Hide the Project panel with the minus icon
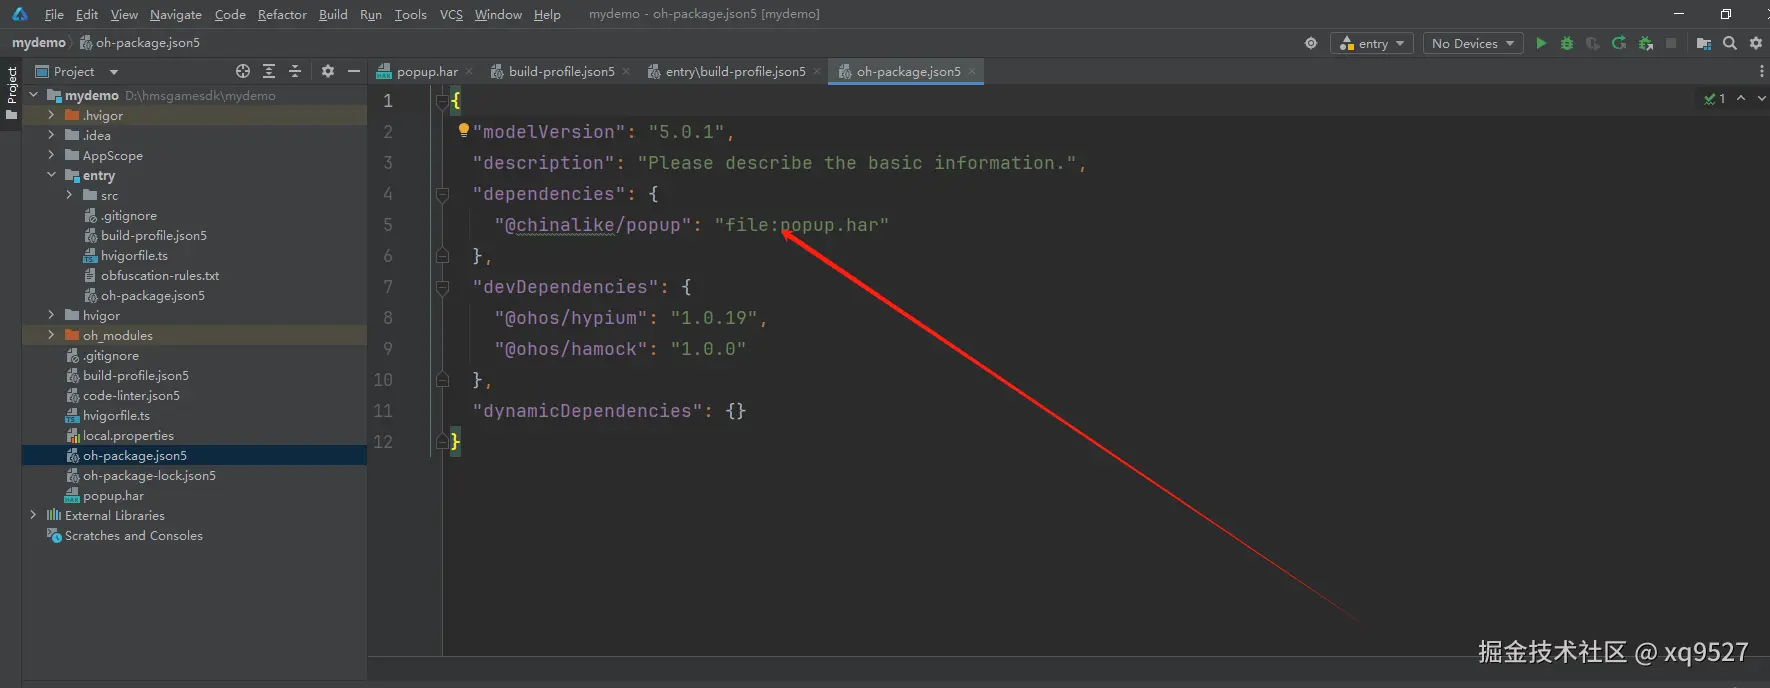The image size is (1770, 688). tap(353, 71)
